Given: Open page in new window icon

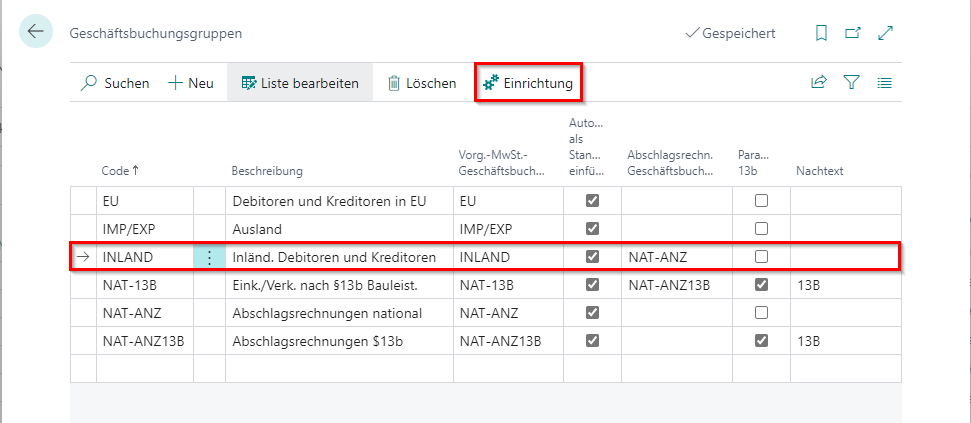Looking at the screenshot, I should click(x=853, y=33).
